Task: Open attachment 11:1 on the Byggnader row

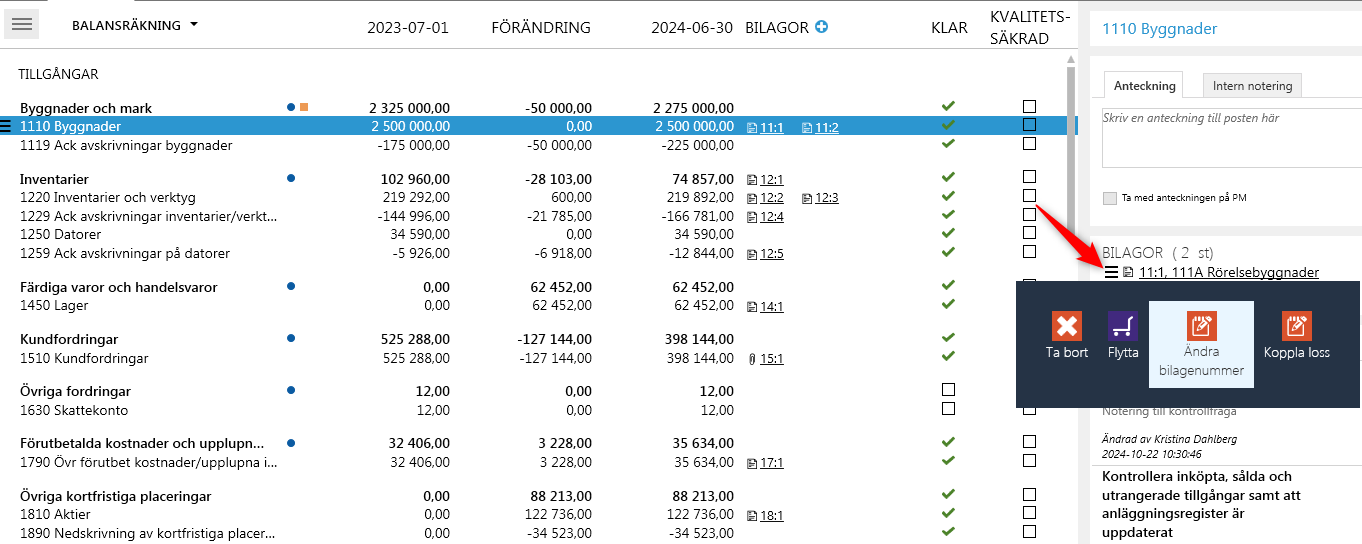Action: click(x=765, y=128)
